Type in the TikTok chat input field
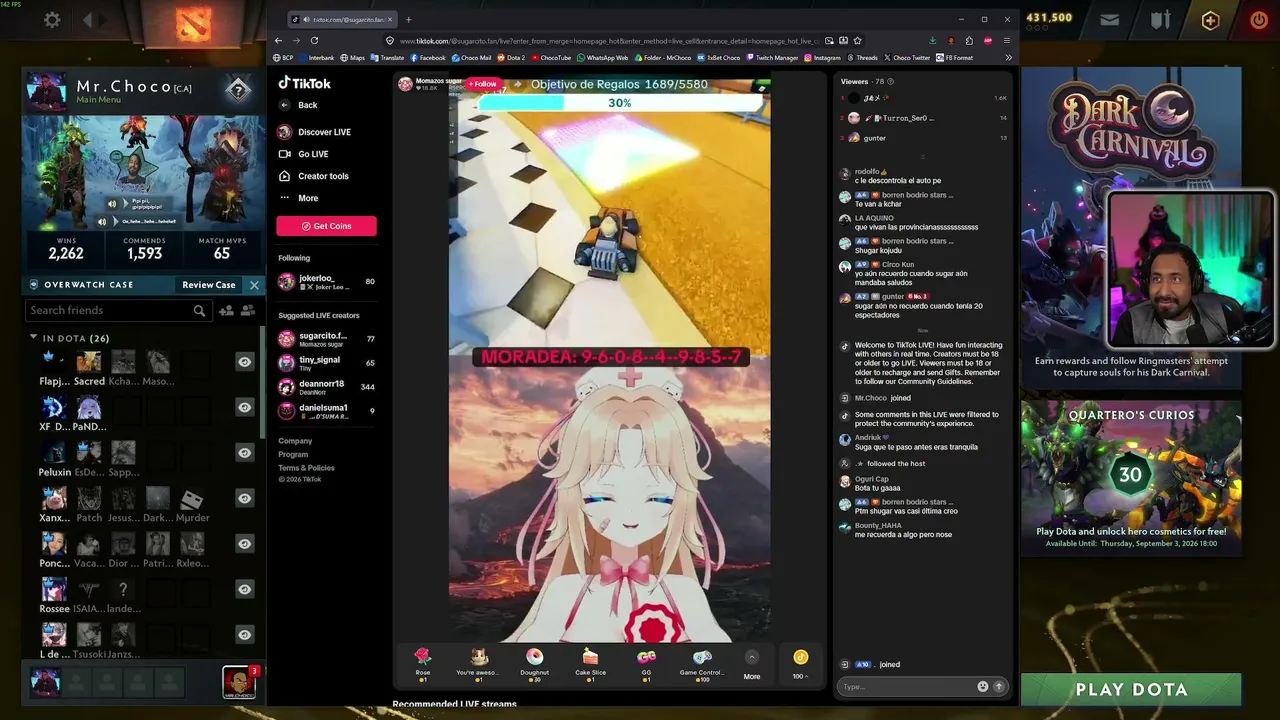Screen dimensions: 1280x720 tap(906, 686)
